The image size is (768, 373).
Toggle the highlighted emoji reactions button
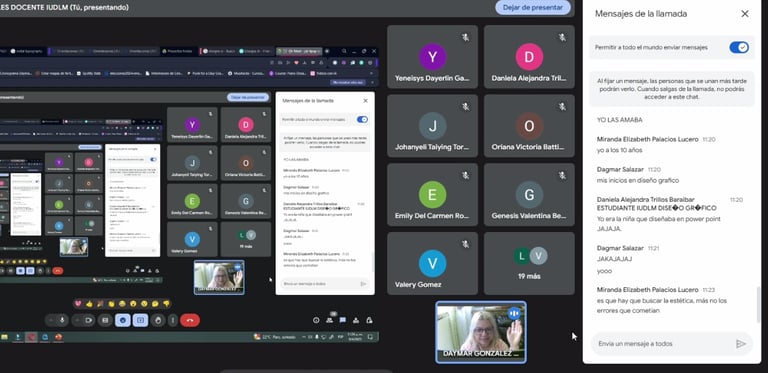point(122,320)
